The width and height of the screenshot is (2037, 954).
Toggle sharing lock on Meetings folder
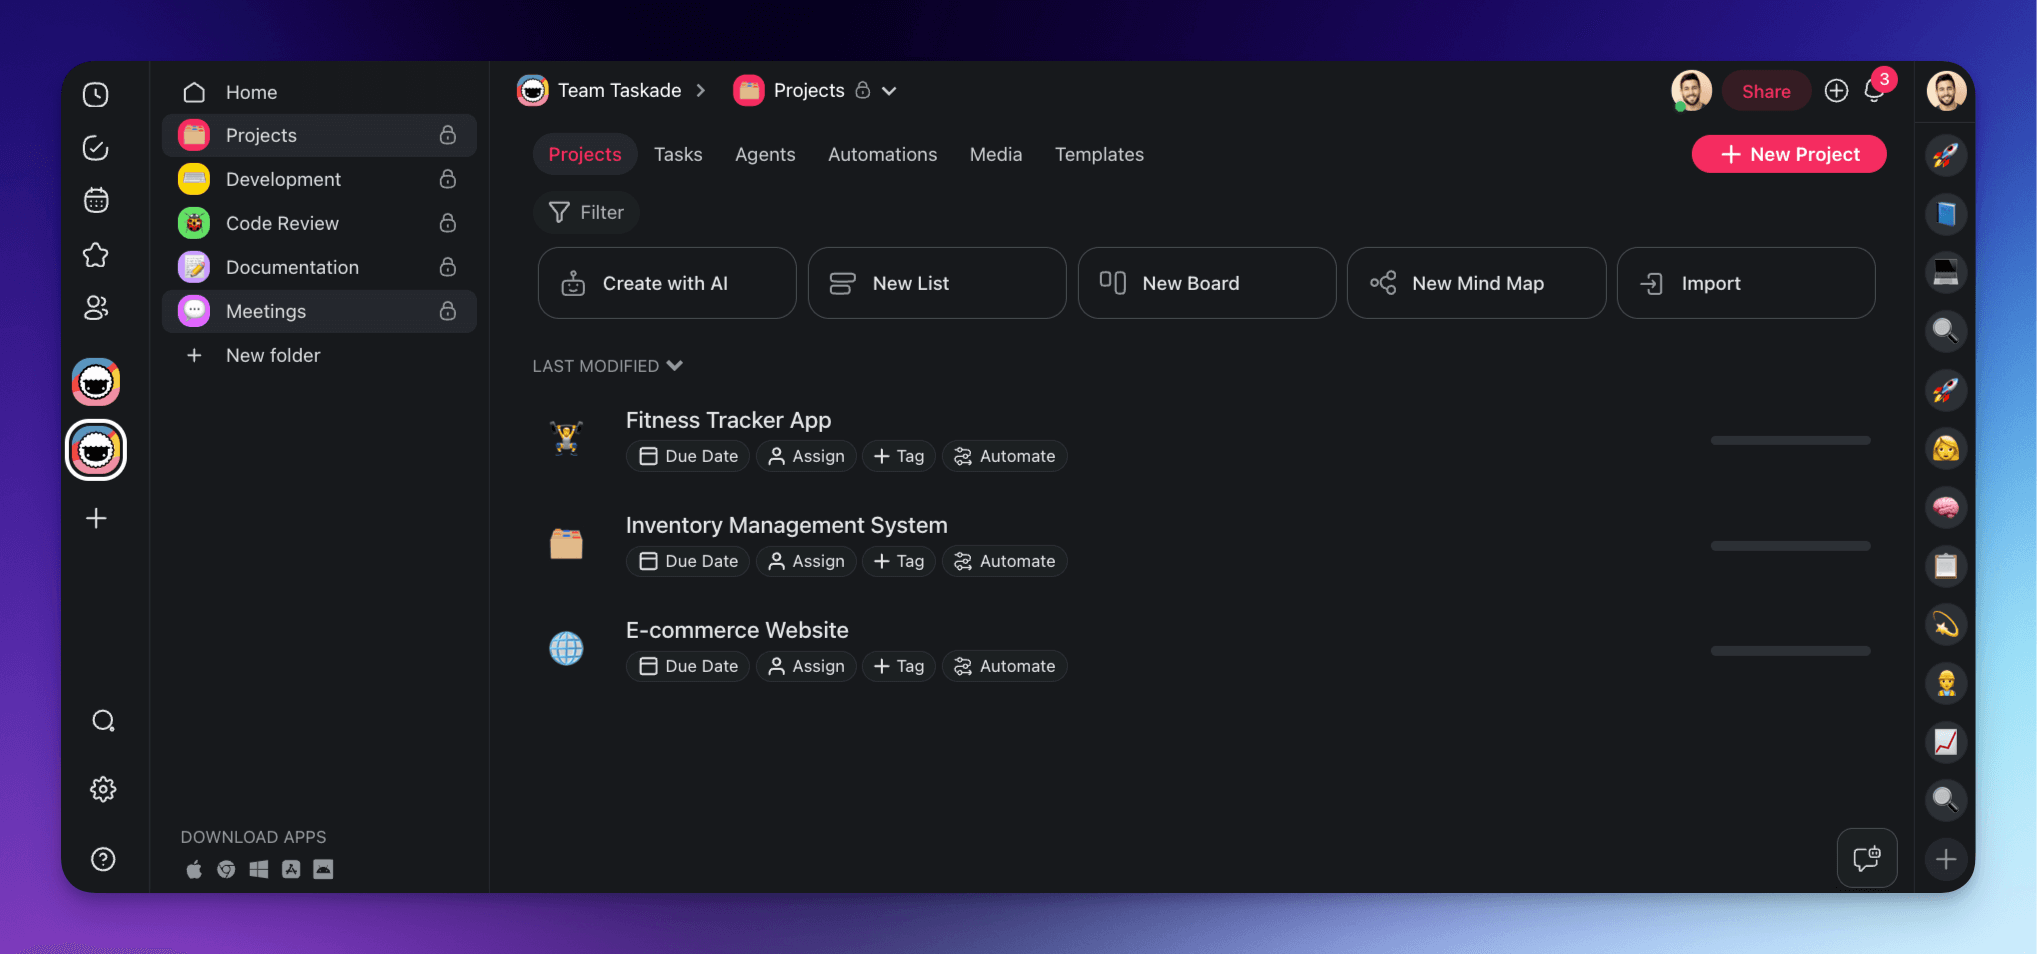(x=447, y=311)
